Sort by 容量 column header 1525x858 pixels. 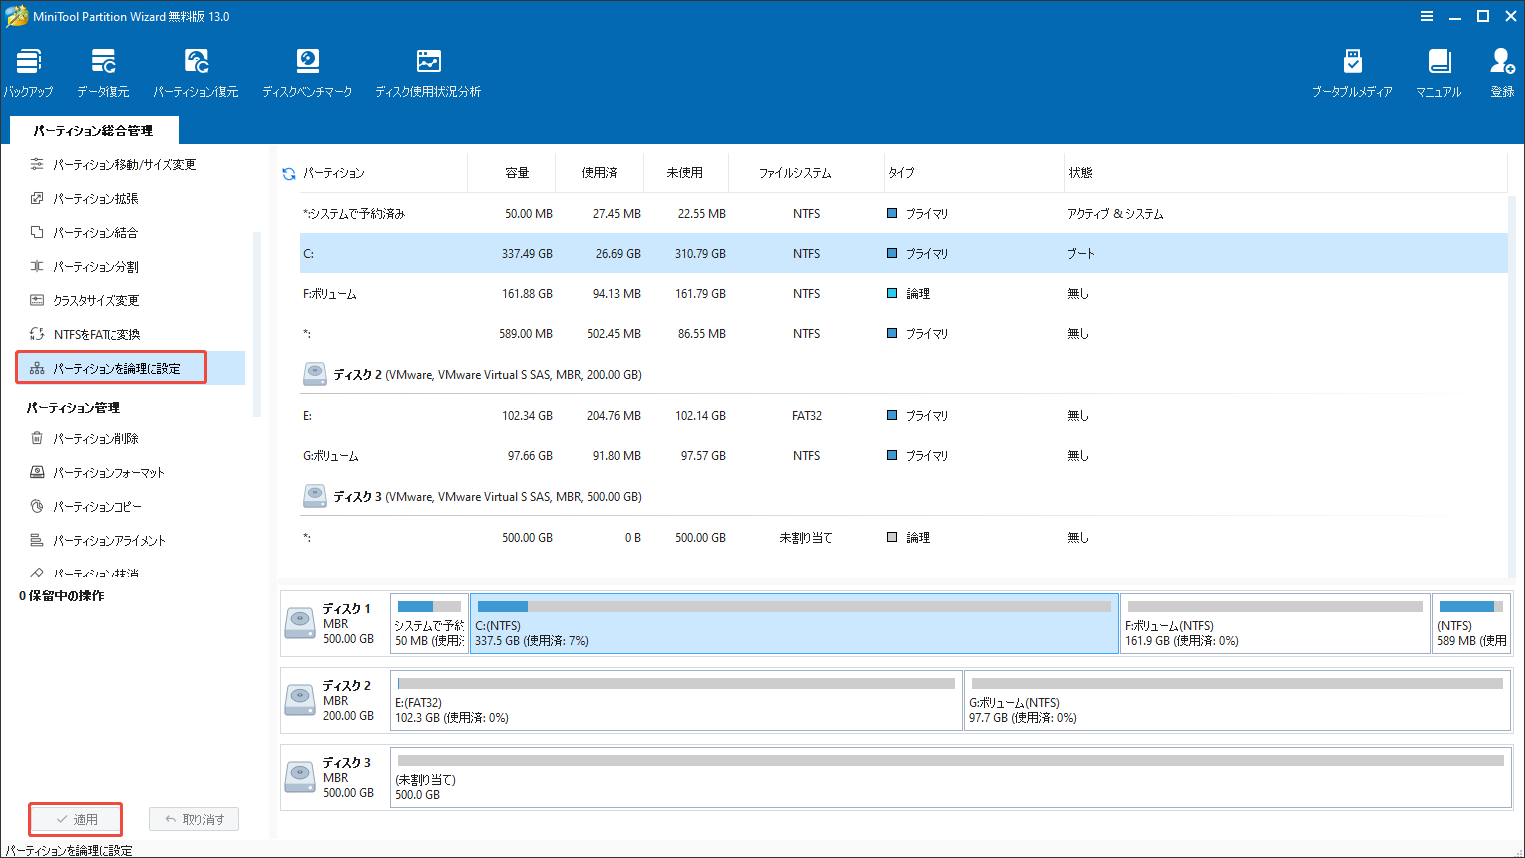pyautogui.click(x=517, y=173)
